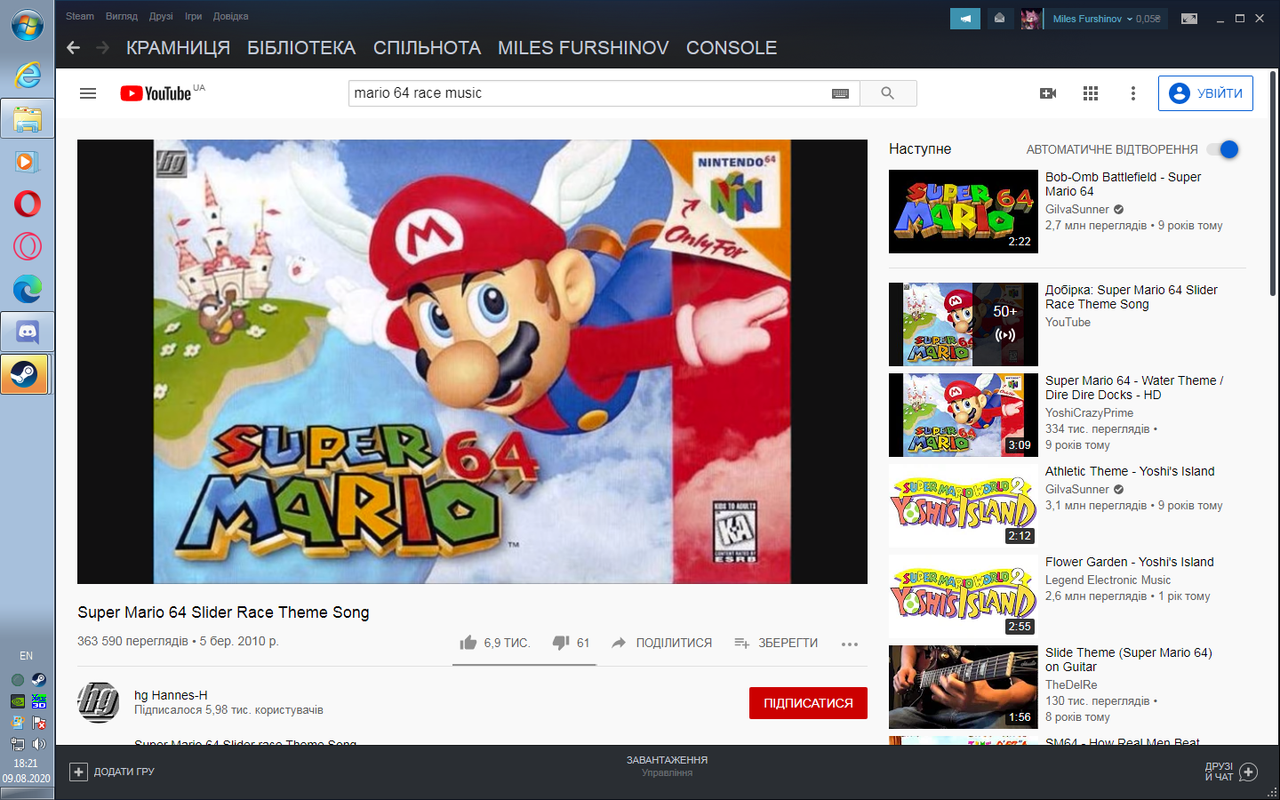Open Dire Dire Docks video thumbnail
This screenshot has height=800, width=1280.
963,415
